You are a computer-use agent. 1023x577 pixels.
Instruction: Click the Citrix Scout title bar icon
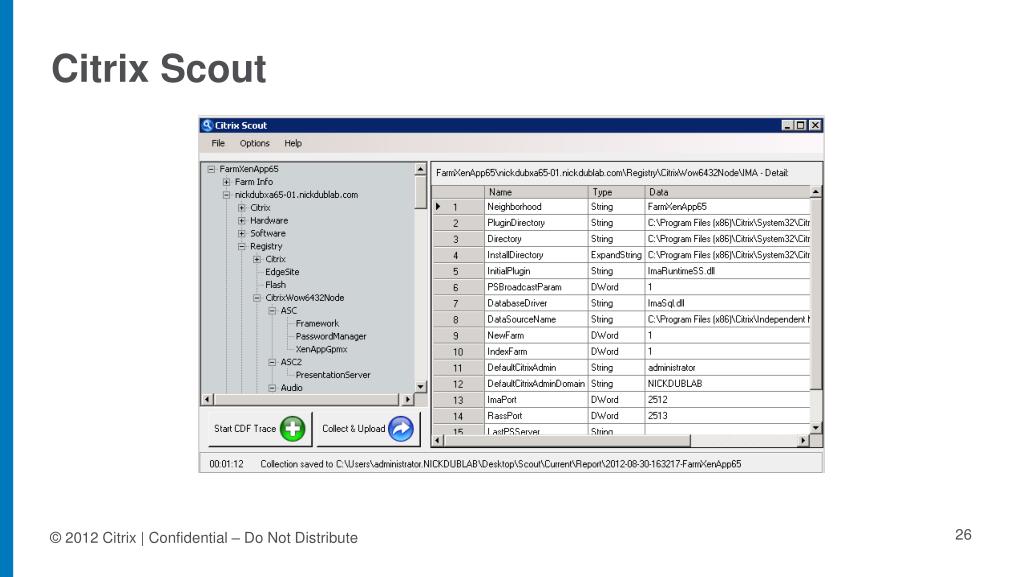click(x=207, y=125)
